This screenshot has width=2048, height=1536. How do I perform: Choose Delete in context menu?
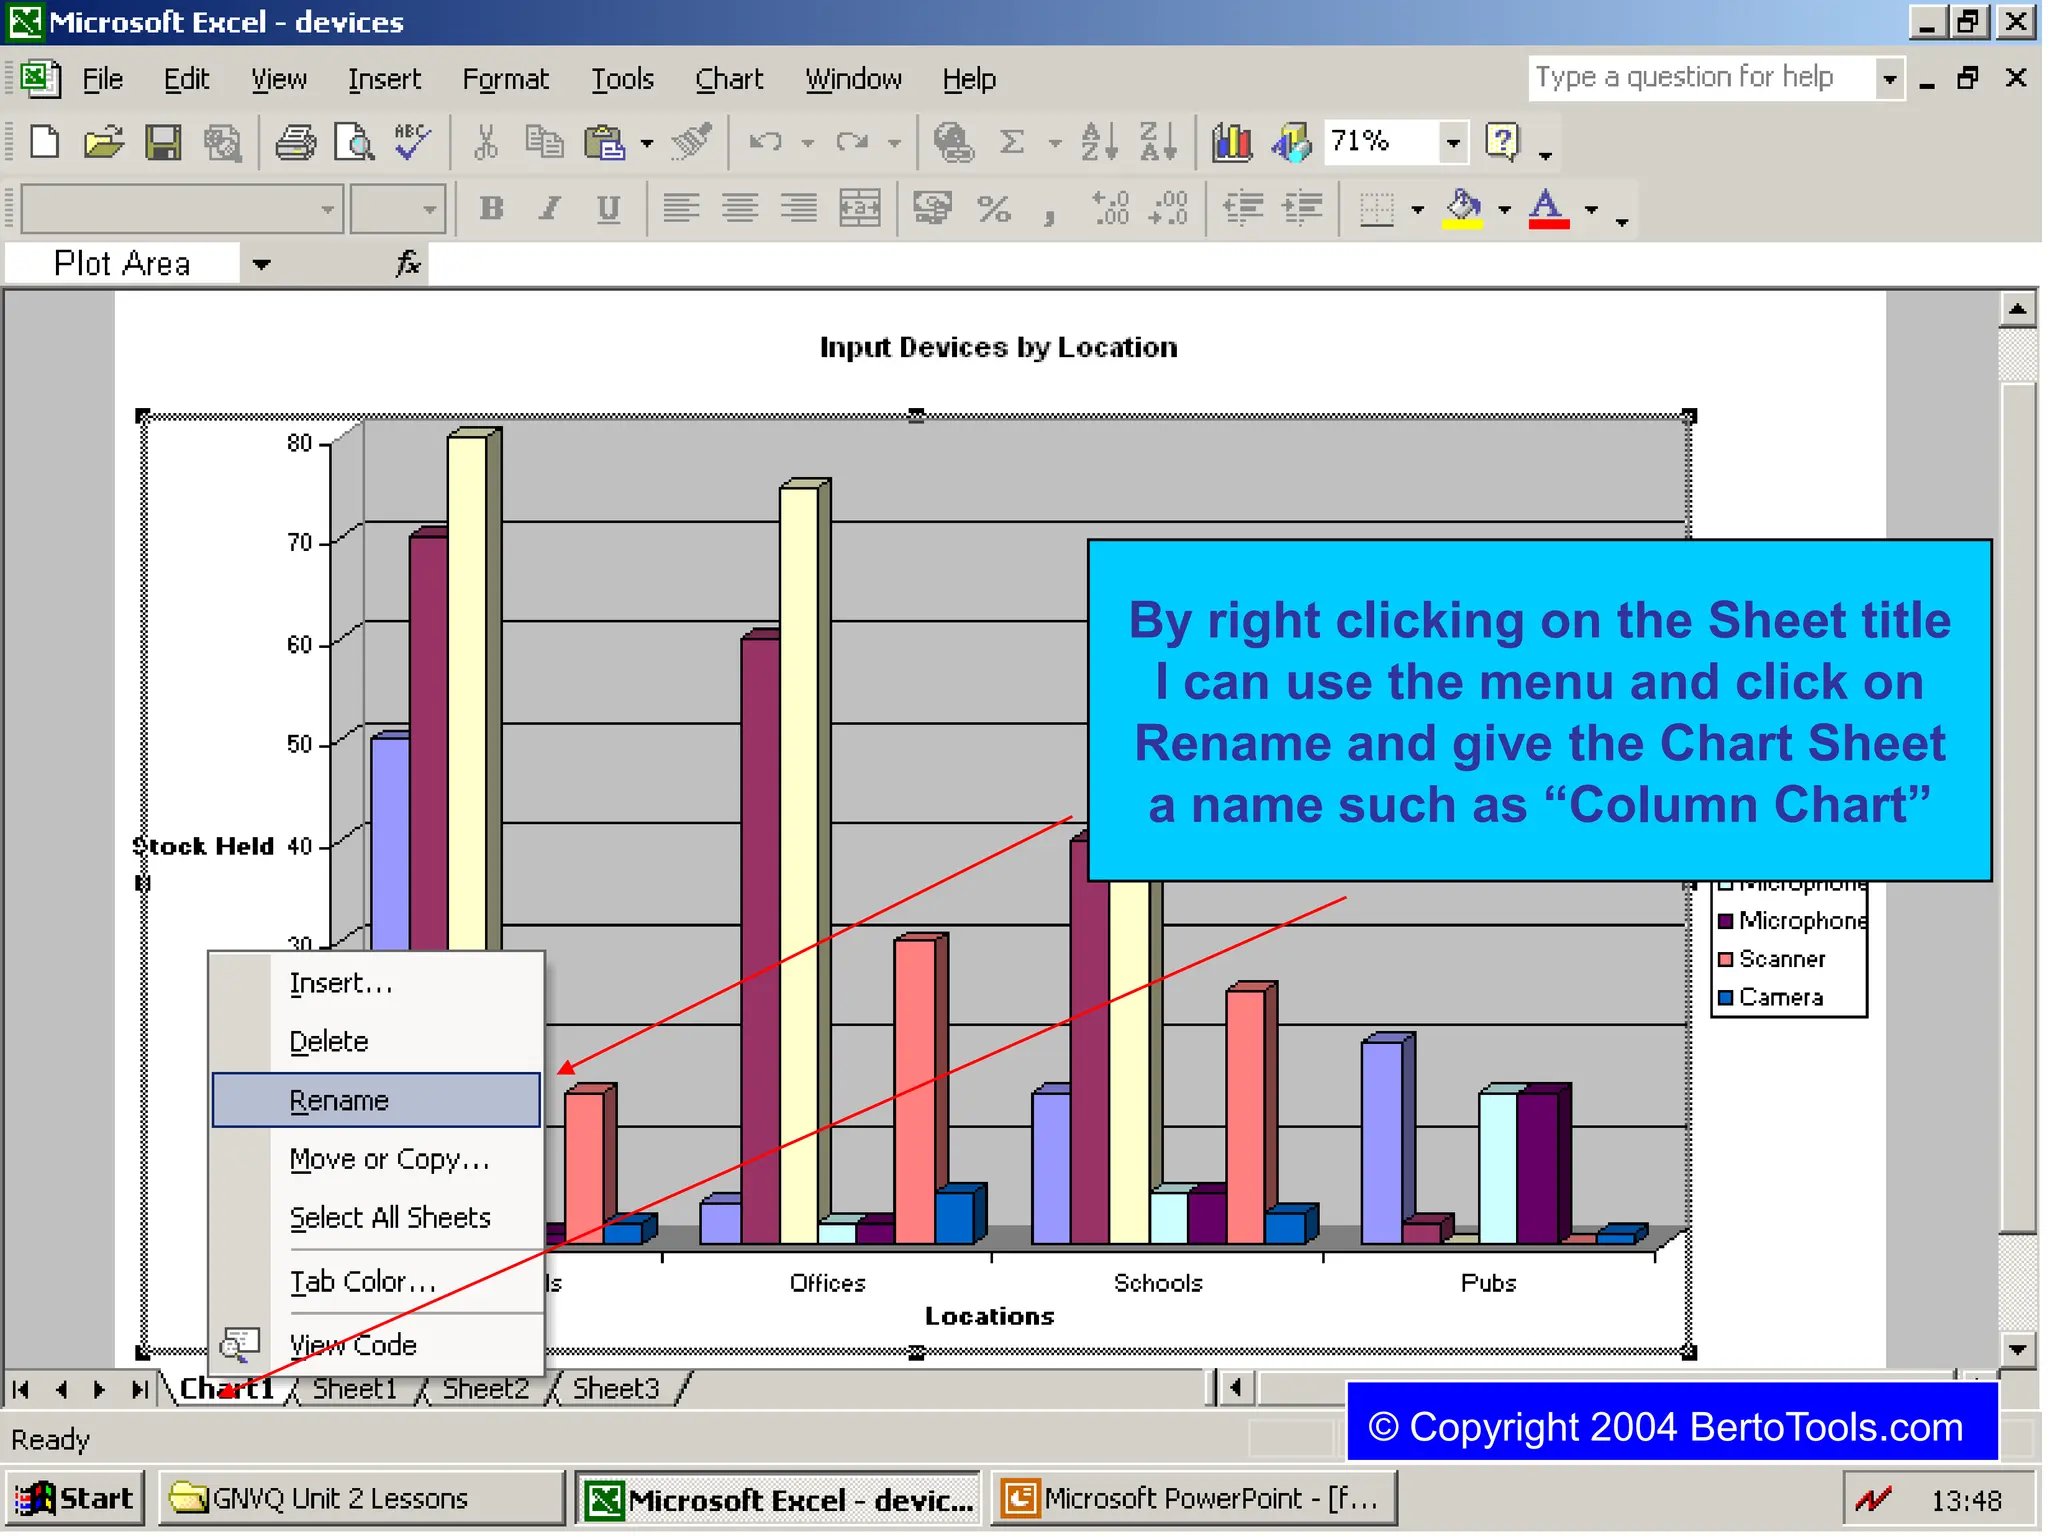[x=376, y=1042]
